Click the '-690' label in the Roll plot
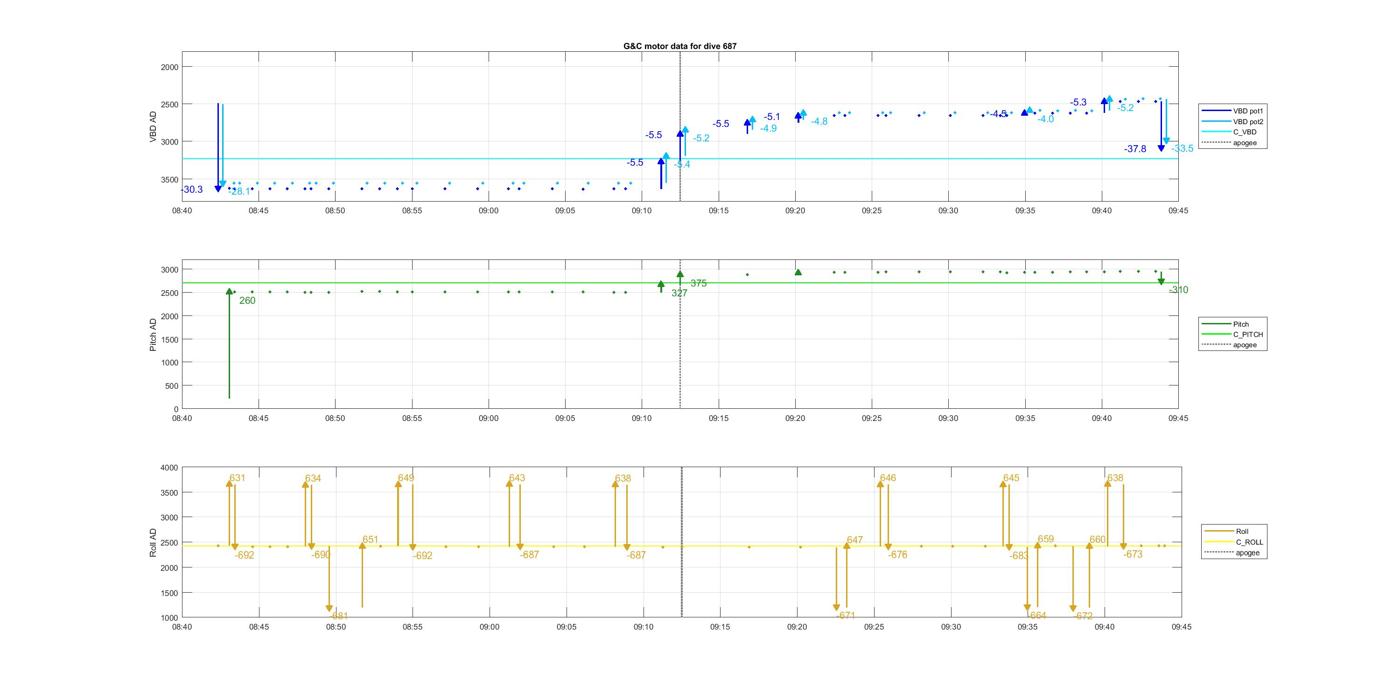This screenshot has height=693, width=1400. click(320, 554)
